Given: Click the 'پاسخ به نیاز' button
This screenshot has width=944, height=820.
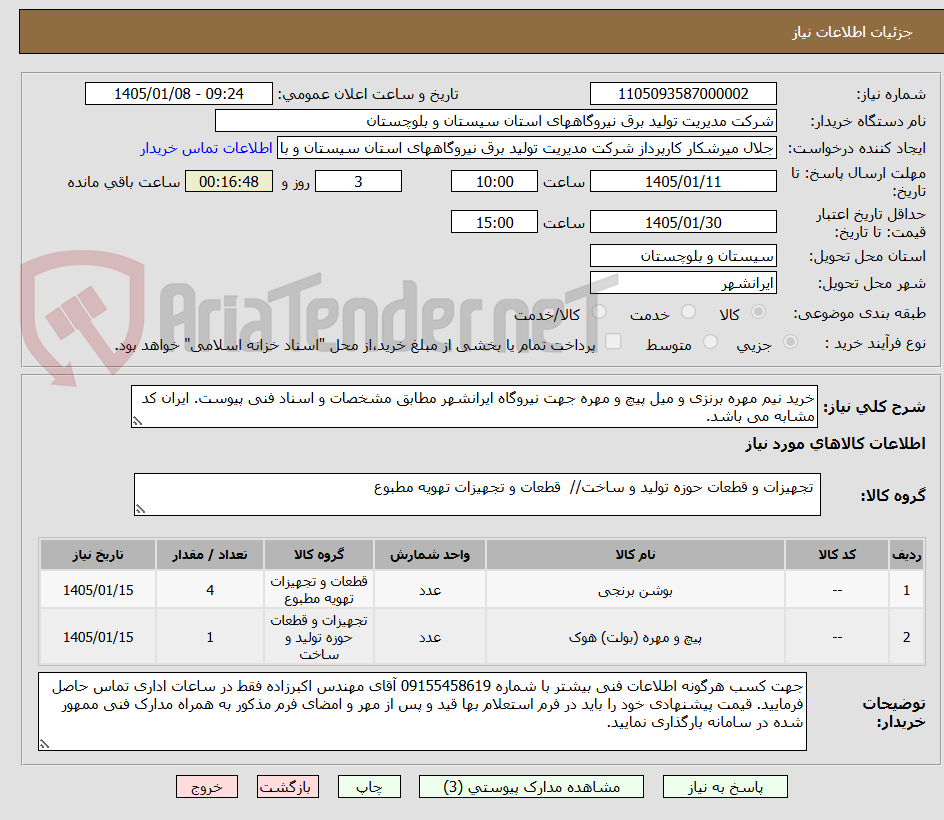Looking at the screenshot, I should (725, 787).
